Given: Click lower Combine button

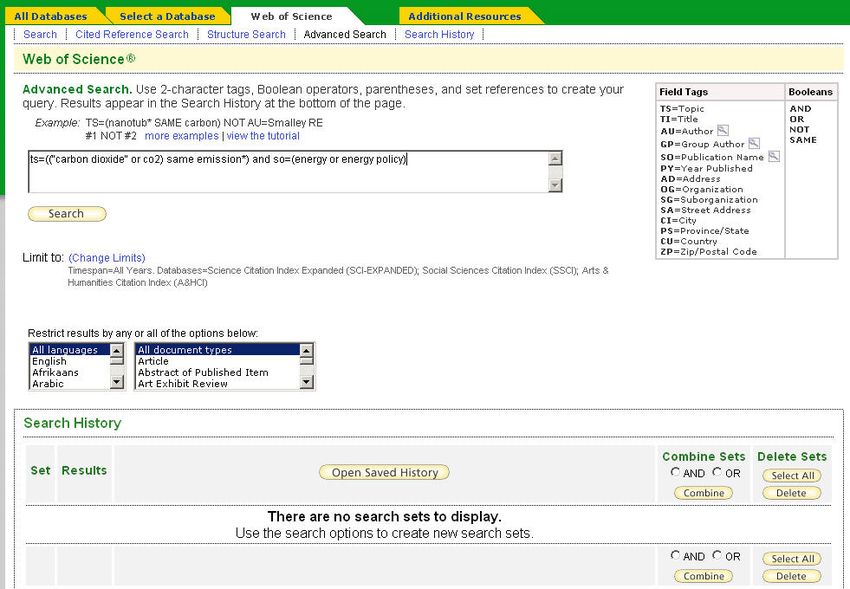Looking at the screenshot, I should pyautogui.click(x=704, y=576).
